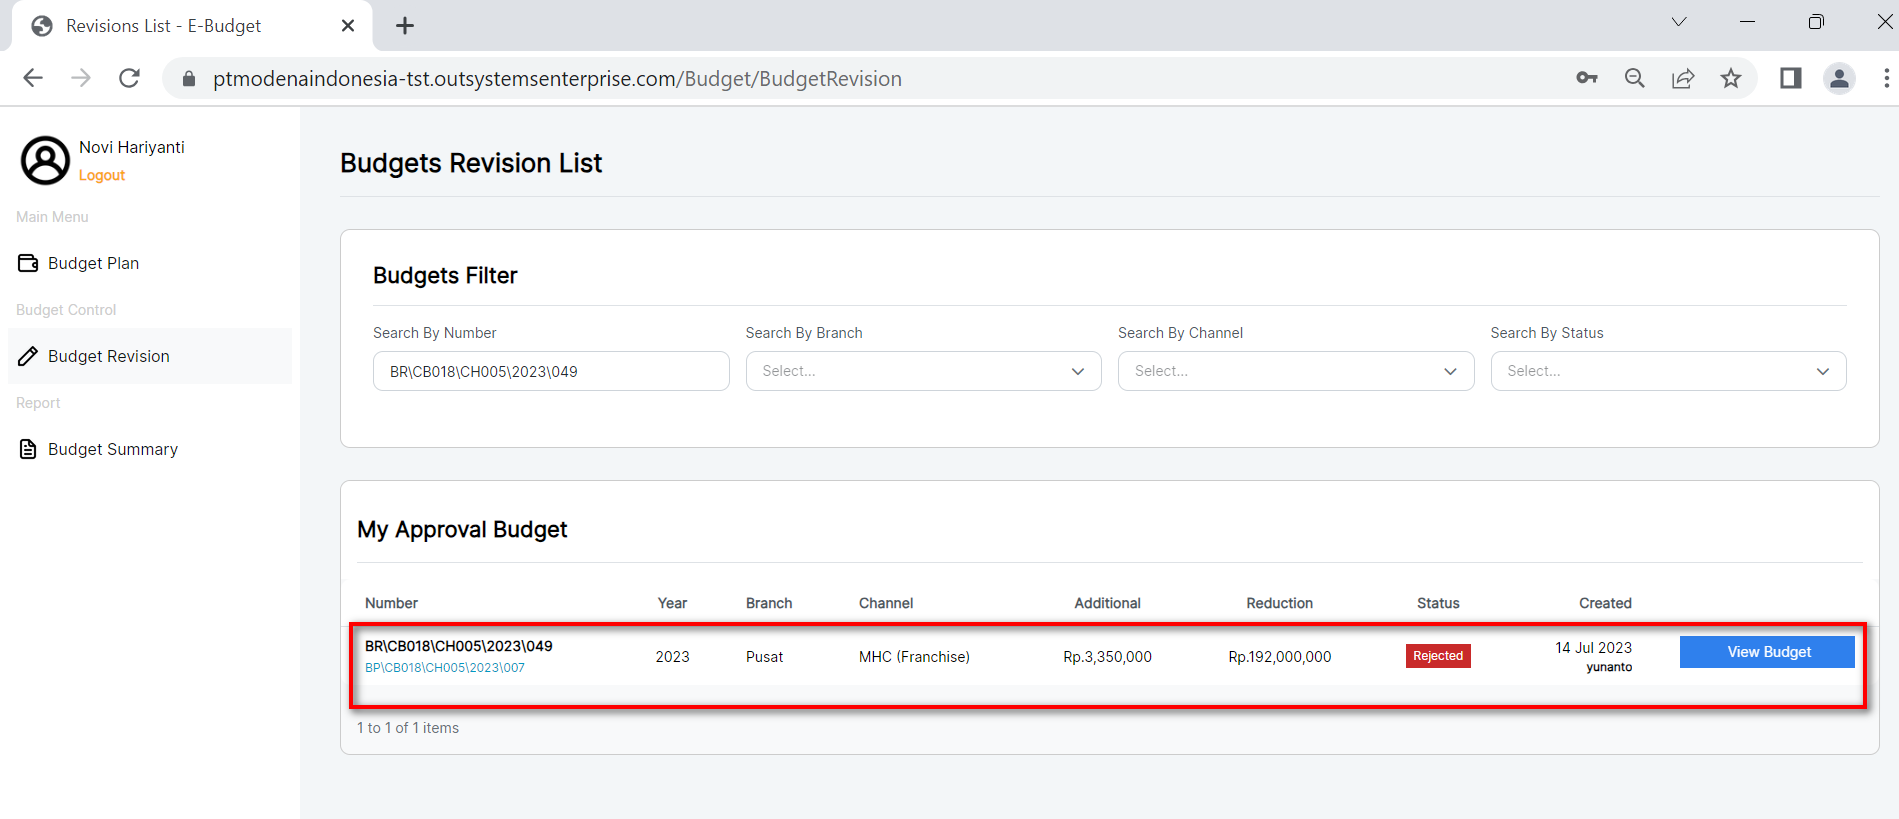Screen dimensions: 1899x819
Task: Select Budget Plan in the main menu
Action: (94, 263)
